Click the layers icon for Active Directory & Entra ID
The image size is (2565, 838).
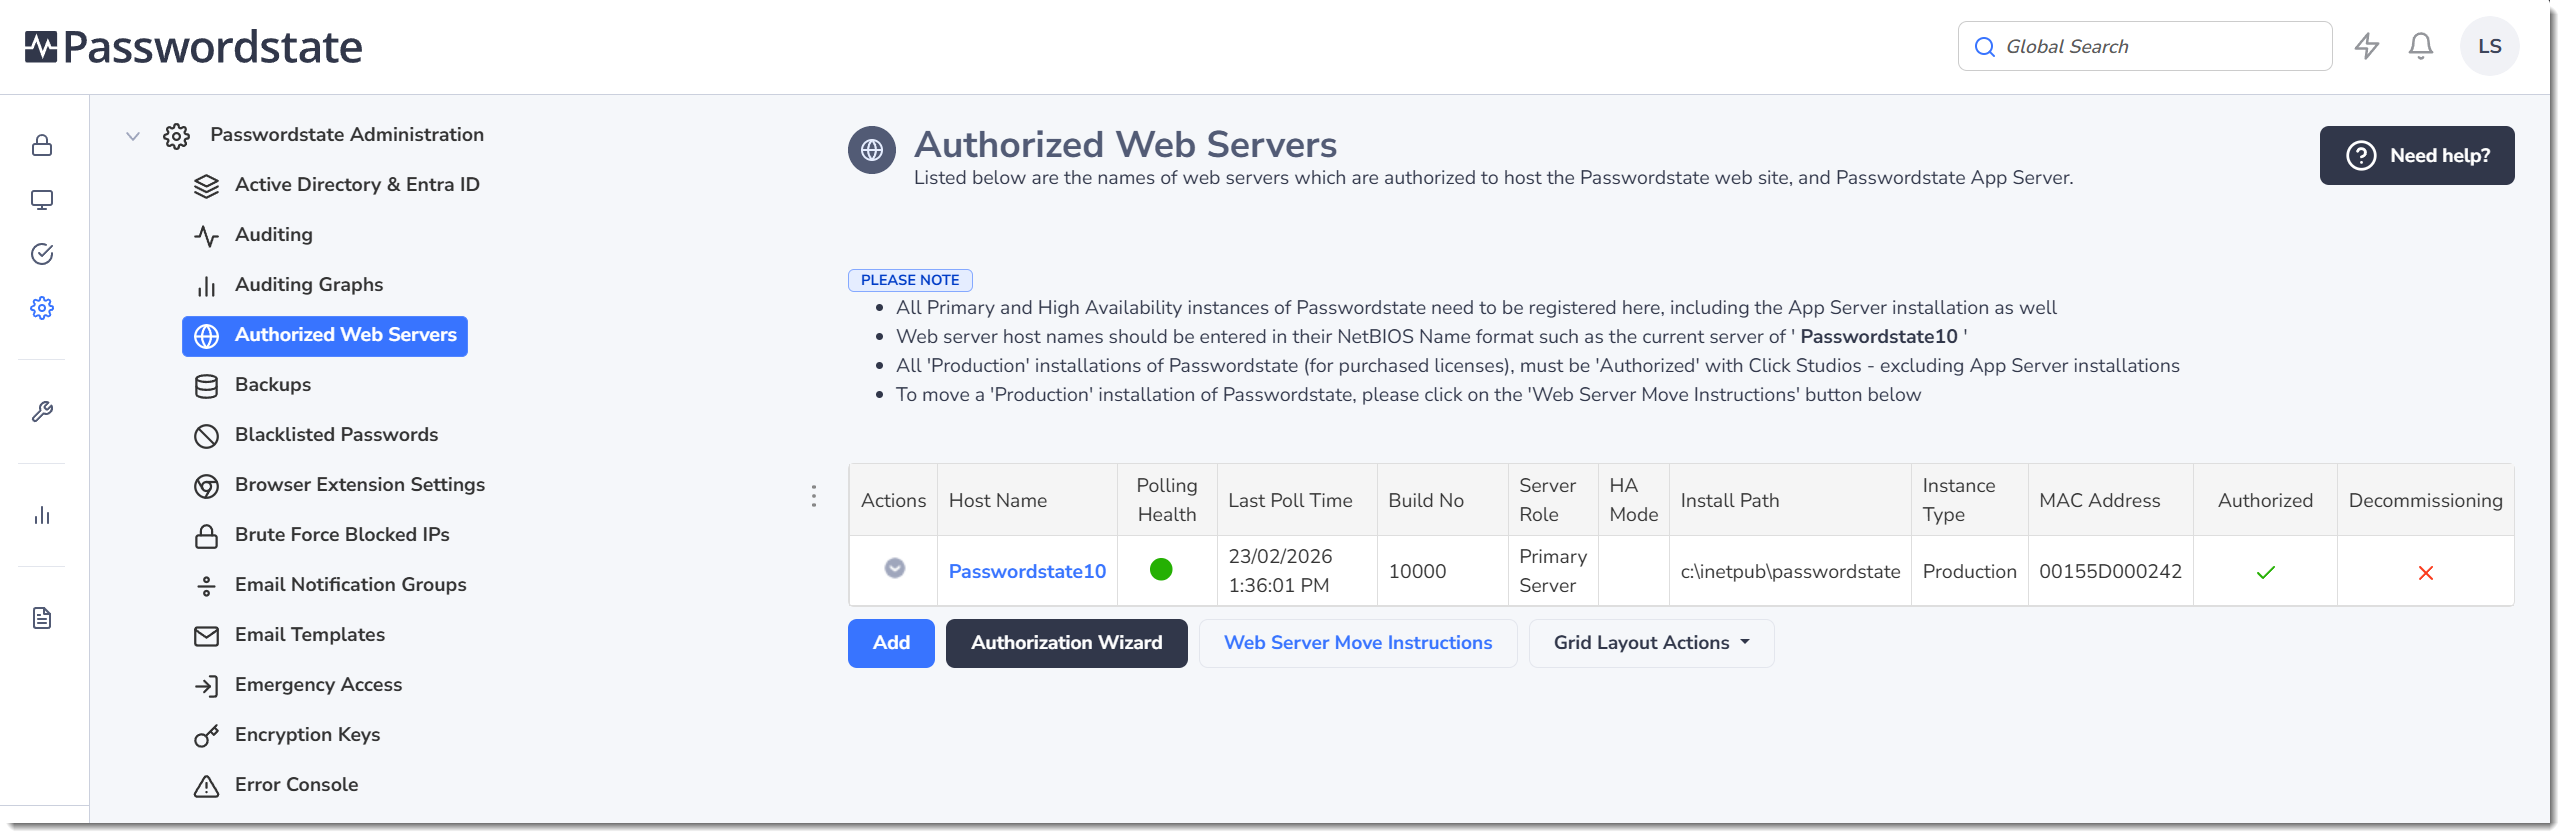[206, 185]
